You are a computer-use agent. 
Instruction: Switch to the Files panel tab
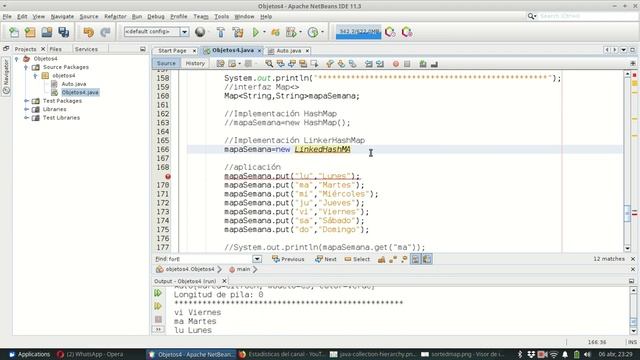[56, 49]
